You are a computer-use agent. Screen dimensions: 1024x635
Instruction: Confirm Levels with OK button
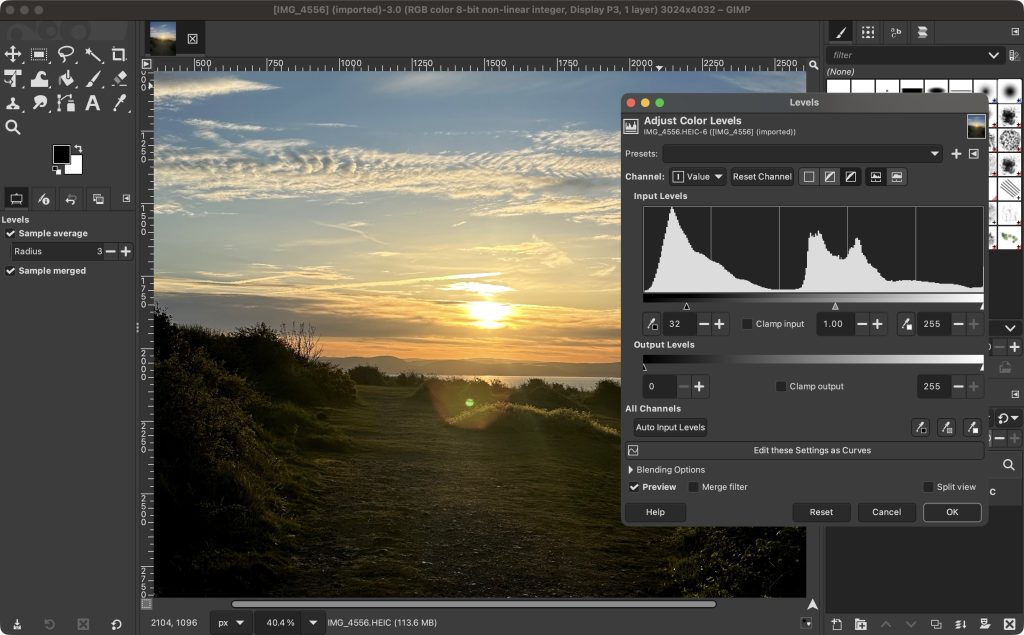pyautogui.click(x=952, y=512)
